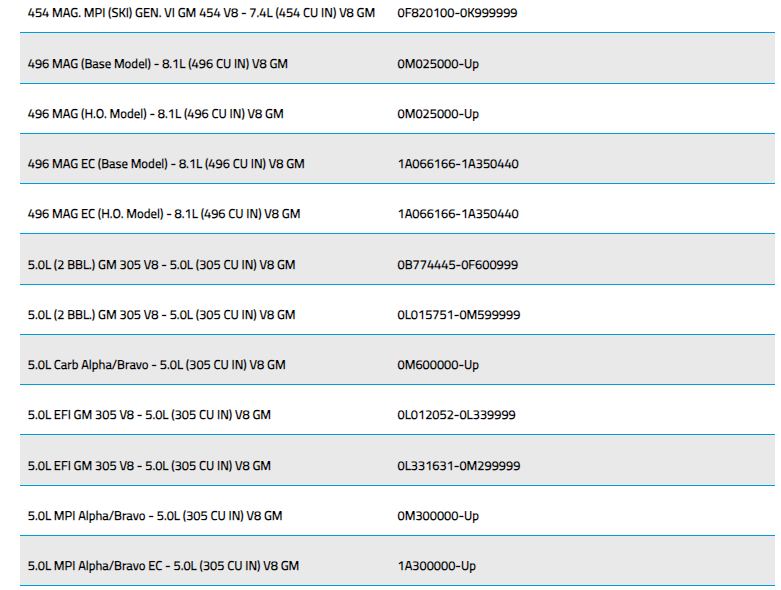Click serial range 0M300000-Up
Image resolution: width=781 pixels, height=590 pixels.
438,516
